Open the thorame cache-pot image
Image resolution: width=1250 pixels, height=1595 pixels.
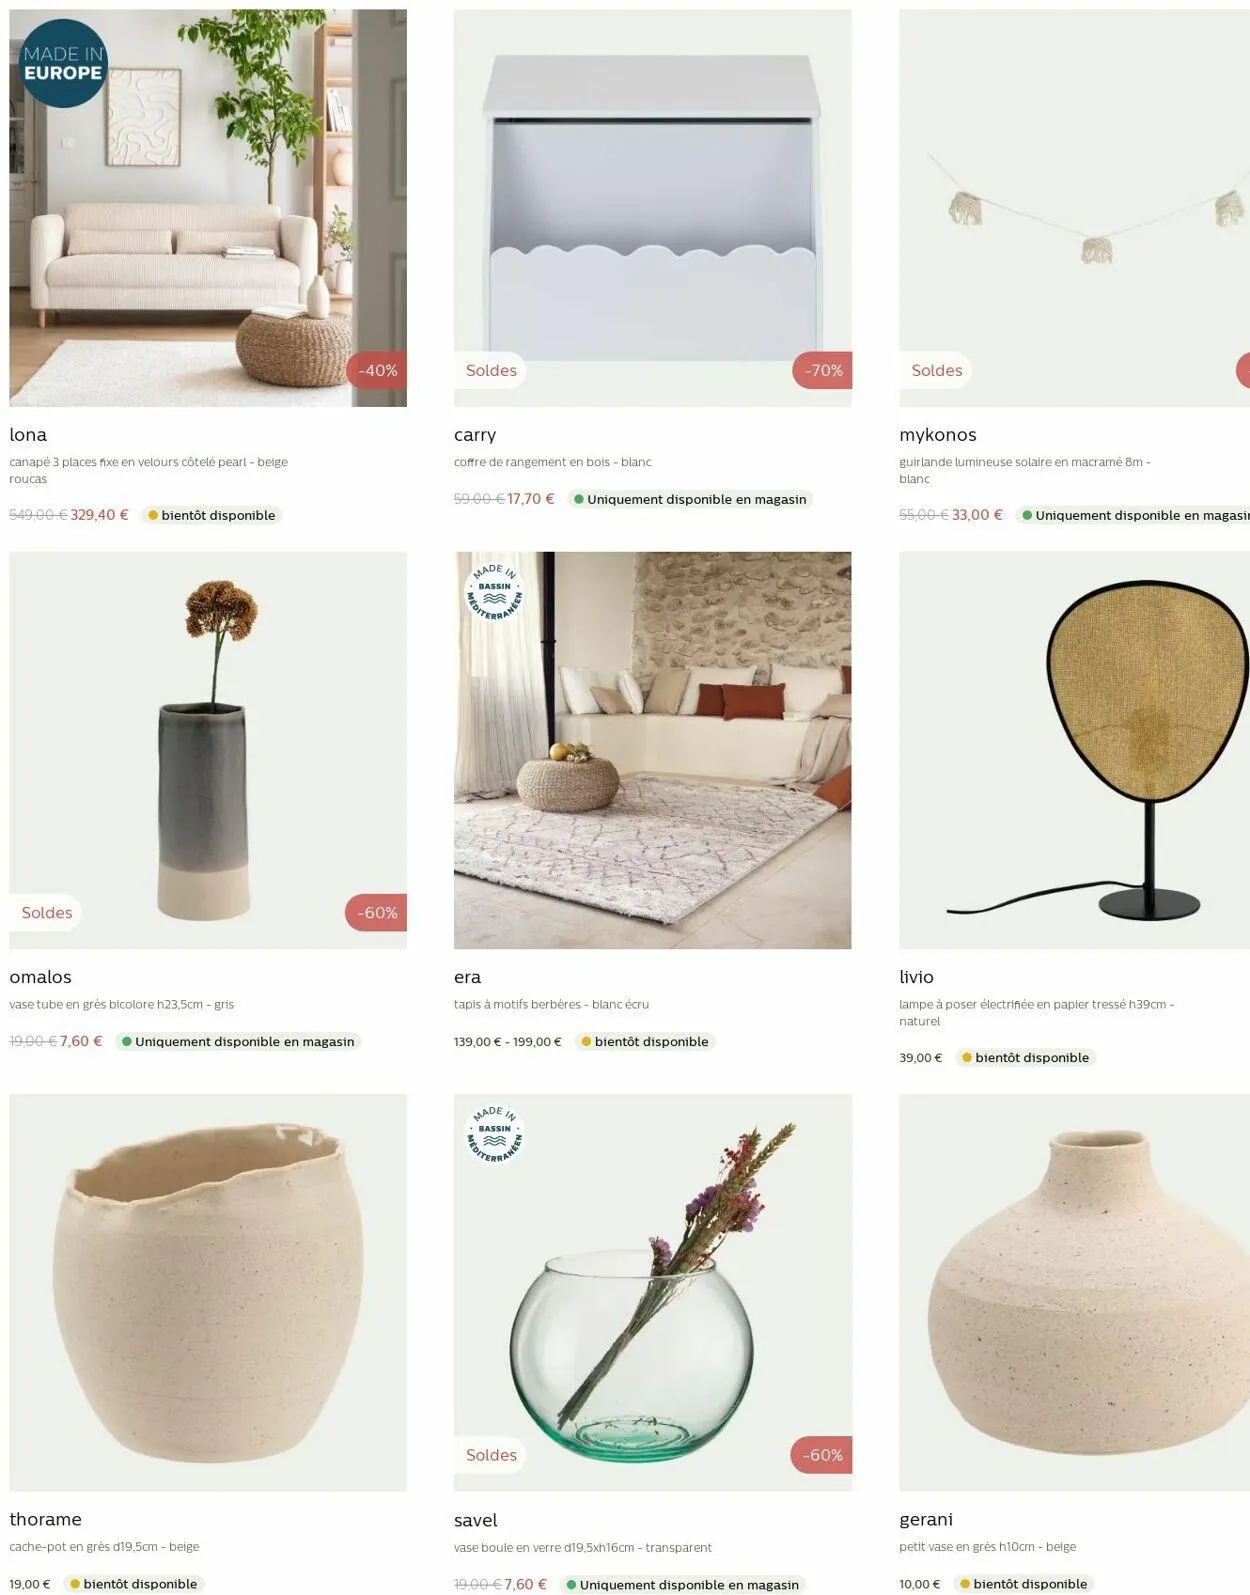click(x=208, y=1292)
